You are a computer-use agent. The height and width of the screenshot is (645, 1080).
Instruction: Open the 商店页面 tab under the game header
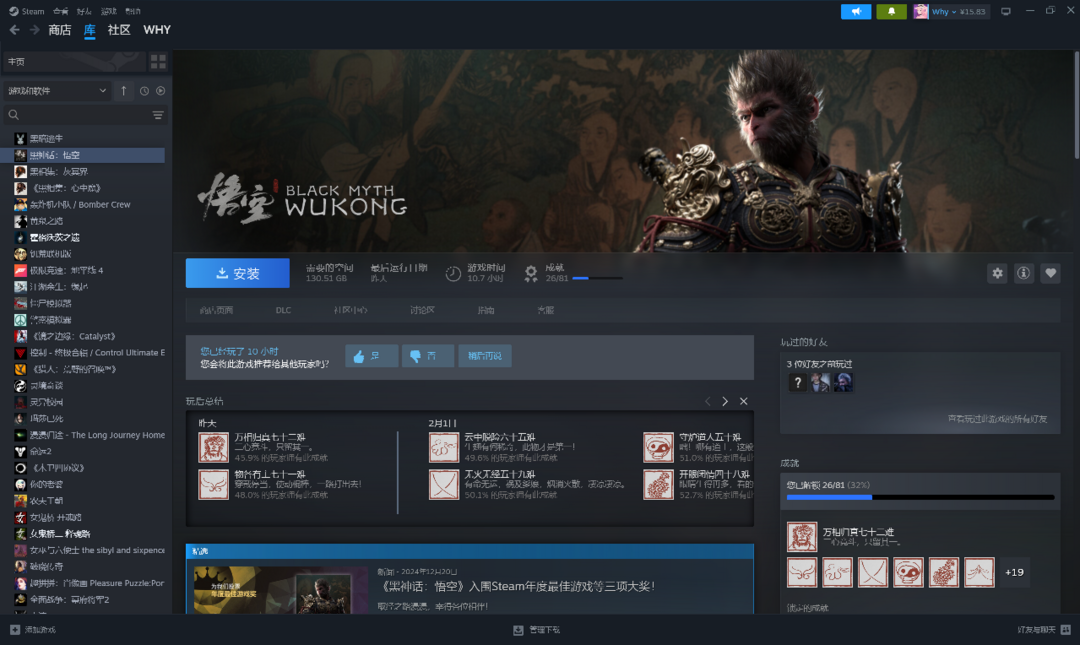pyautogui.click(x=216, y=311)
